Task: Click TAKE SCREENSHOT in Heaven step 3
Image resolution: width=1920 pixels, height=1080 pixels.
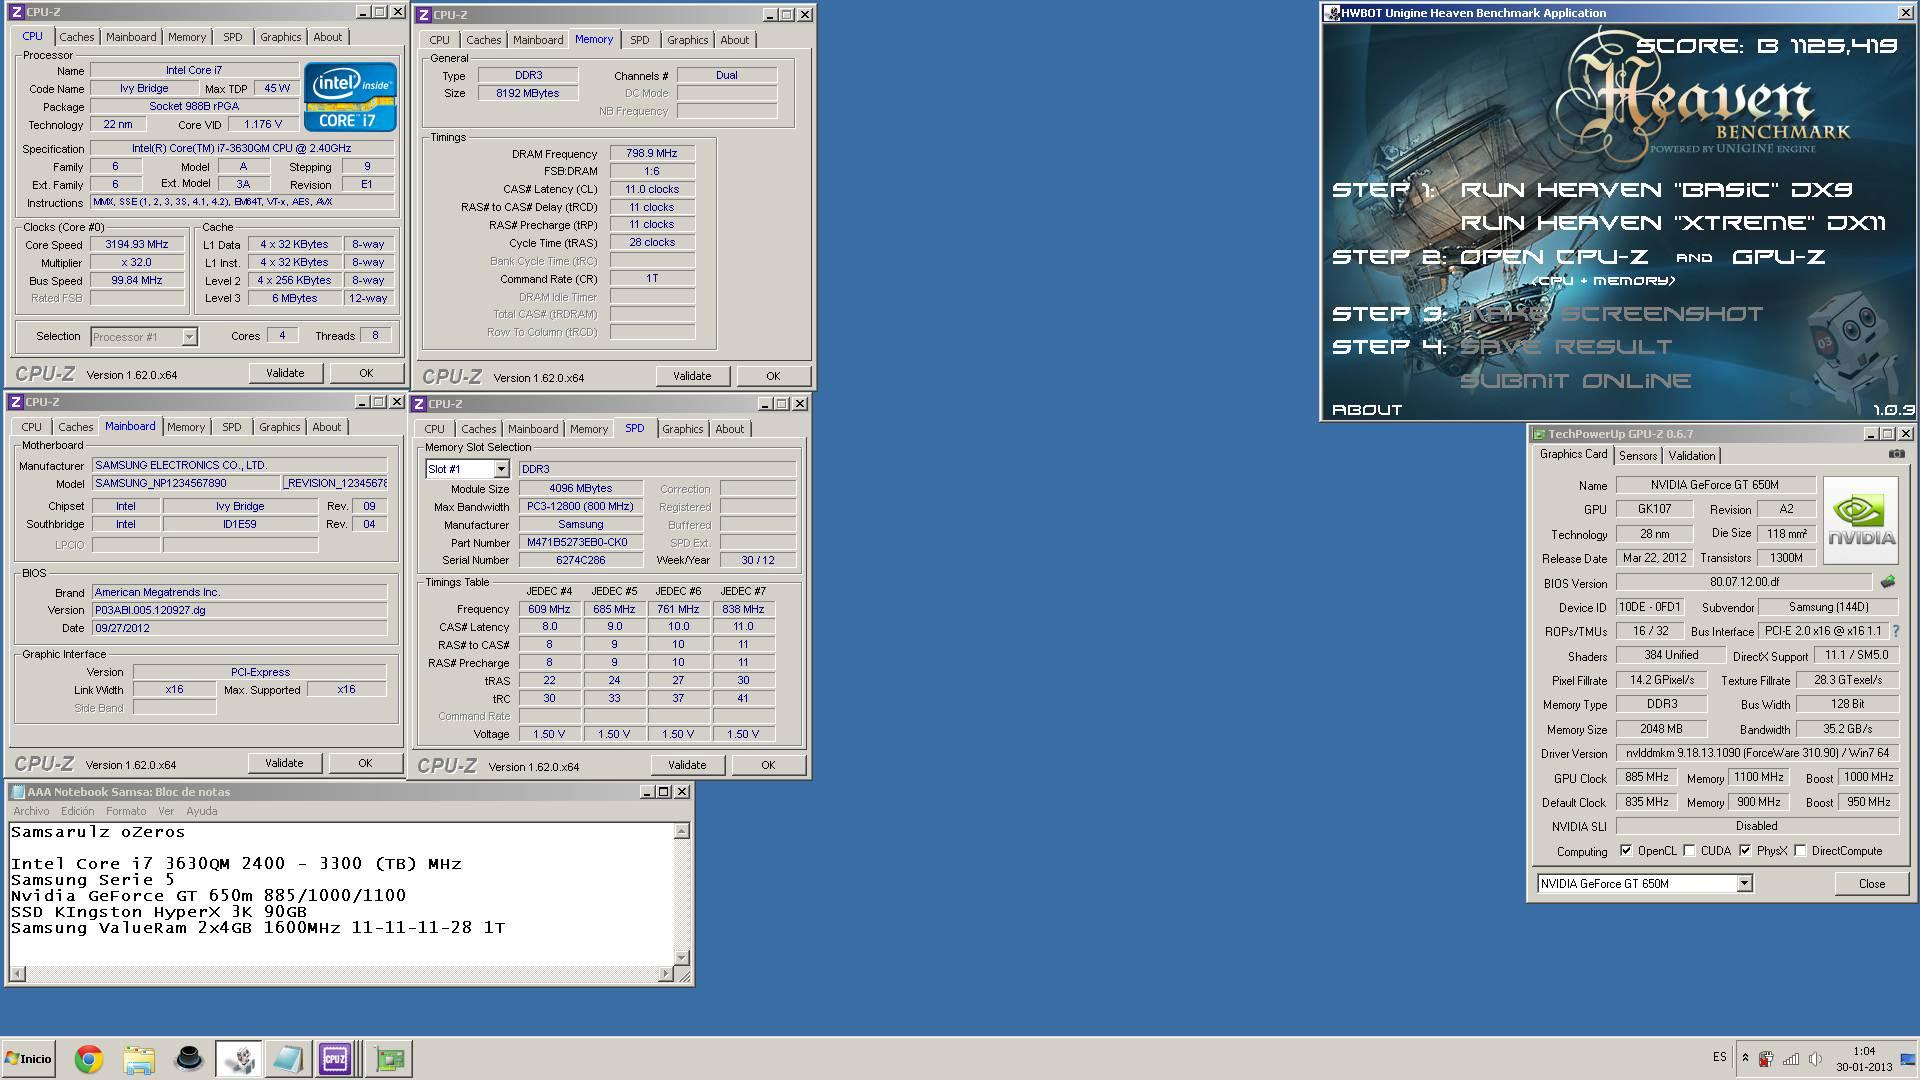Action: point(1612,314)
